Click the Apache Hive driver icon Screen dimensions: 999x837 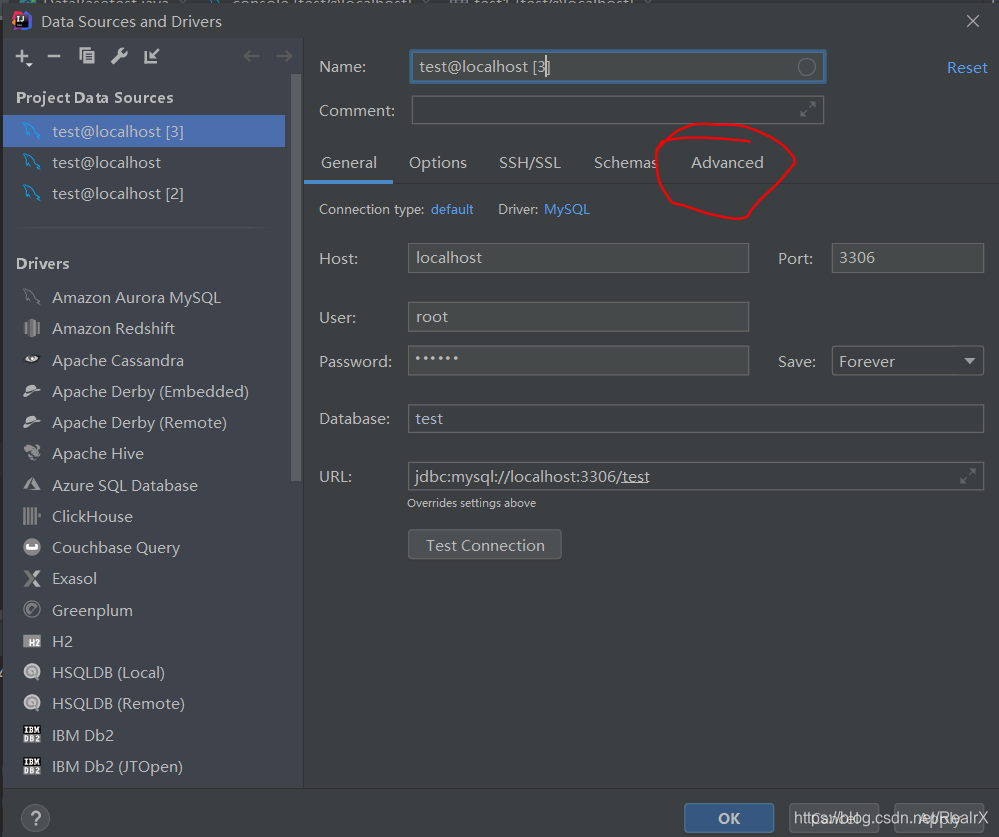click(32, 453)
